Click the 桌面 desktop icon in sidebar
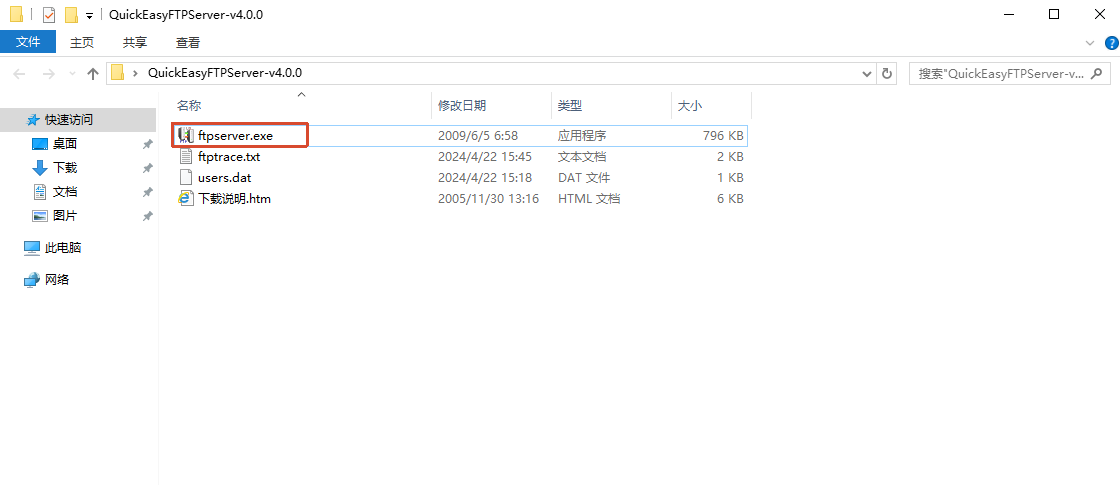The width and height of the screenshot is (1120, 485). pos(40,144)
